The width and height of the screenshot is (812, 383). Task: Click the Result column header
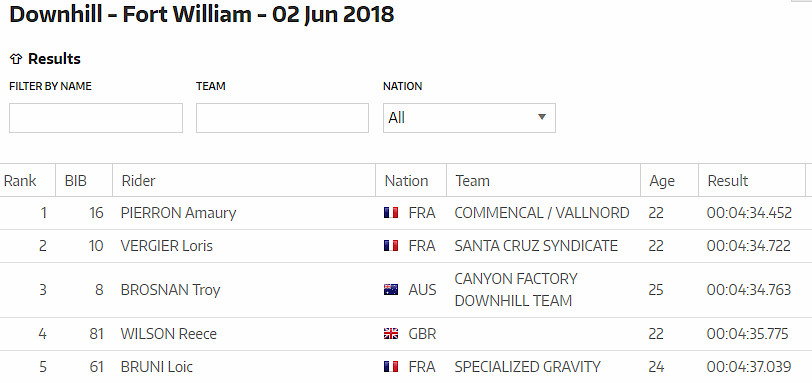(x=728, y=181)
